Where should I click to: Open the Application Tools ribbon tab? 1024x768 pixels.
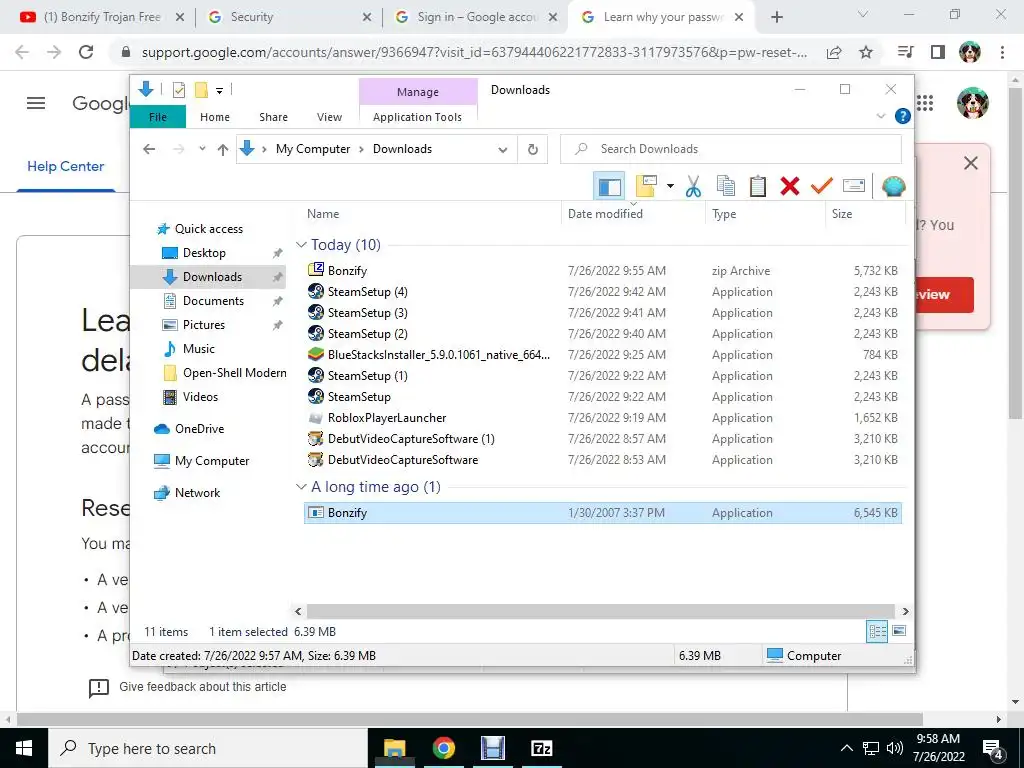(x=417, y=117)
